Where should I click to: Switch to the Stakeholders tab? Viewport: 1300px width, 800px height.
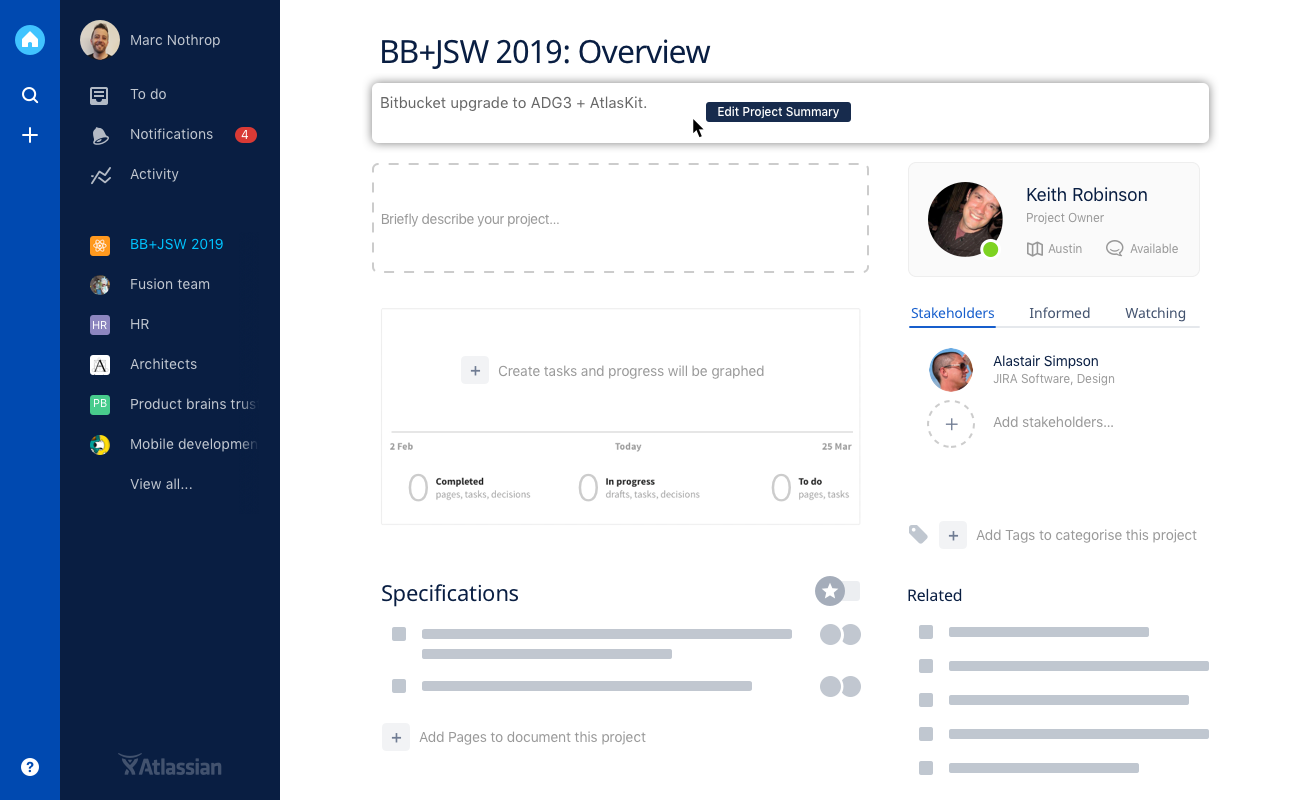coord(953,313)
